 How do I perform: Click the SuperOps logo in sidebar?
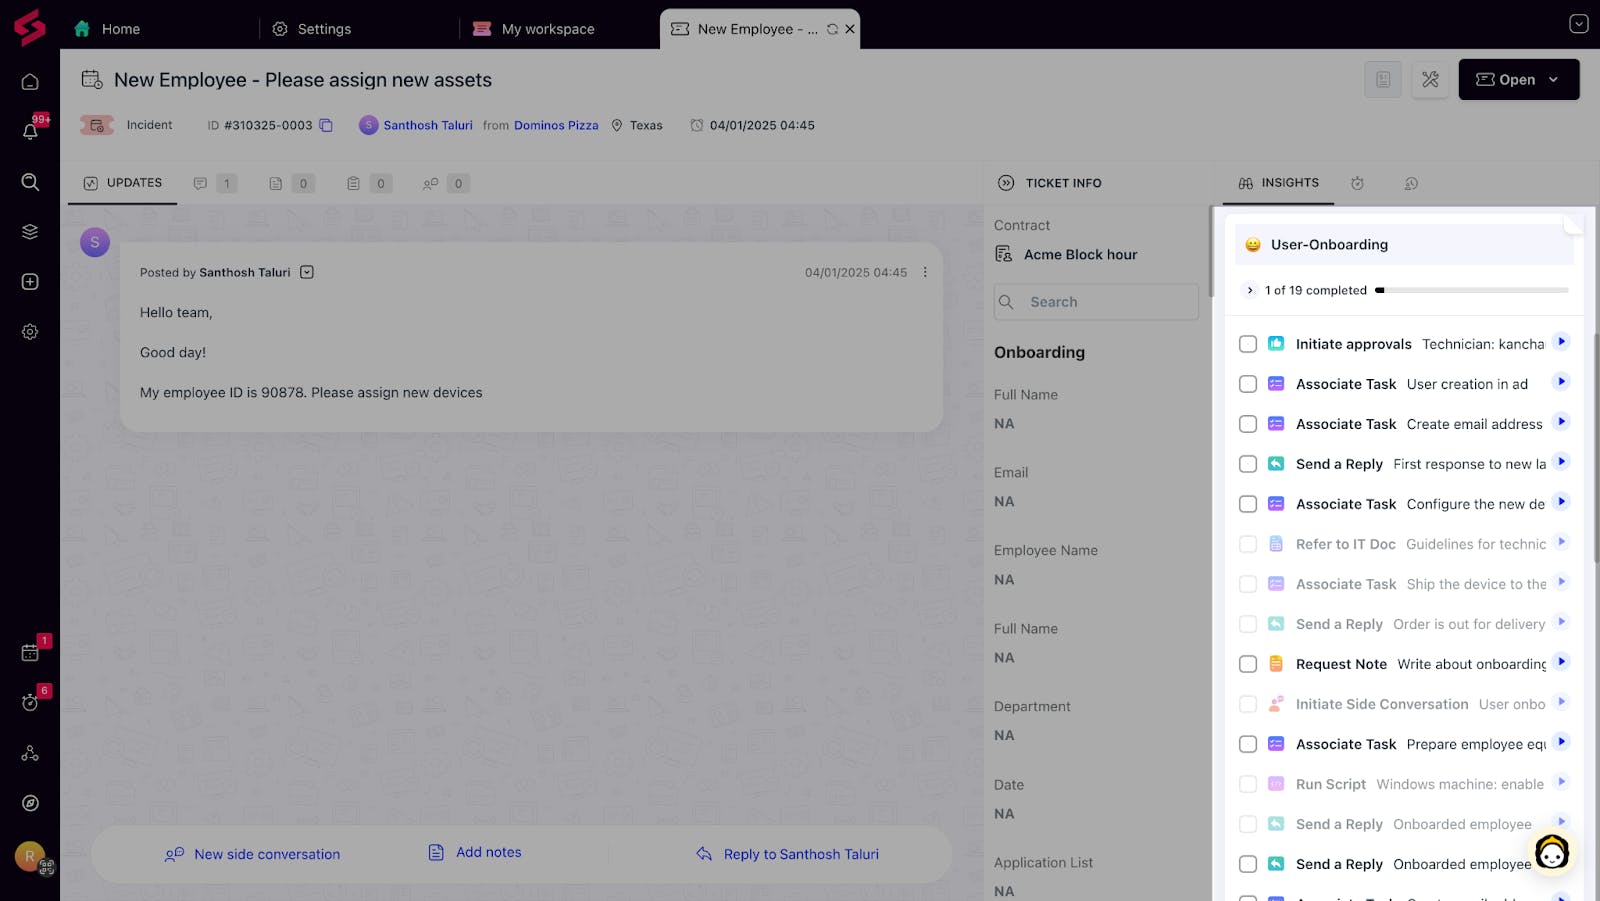(30, 27)
